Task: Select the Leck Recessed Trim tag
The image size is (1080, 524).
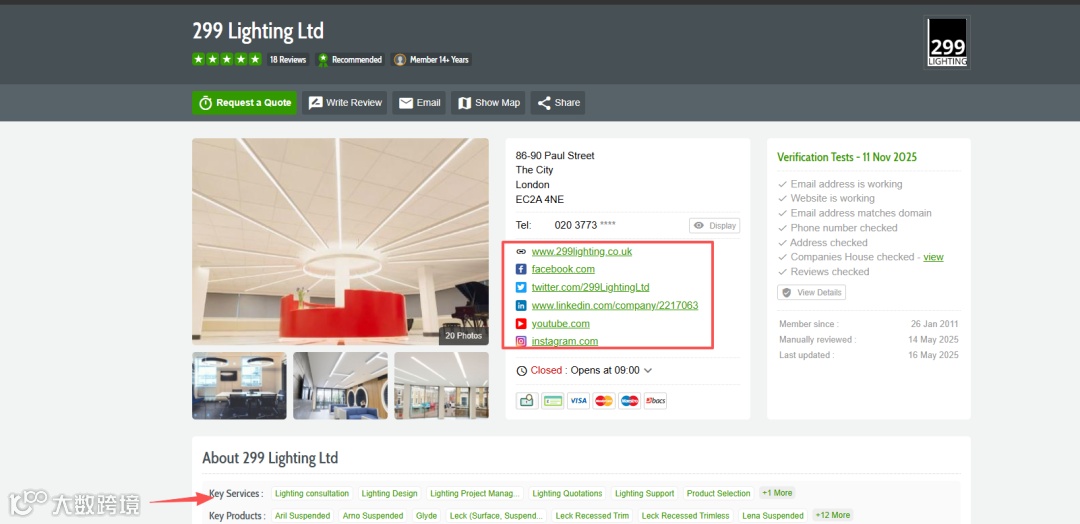Action: click(592, 516)
